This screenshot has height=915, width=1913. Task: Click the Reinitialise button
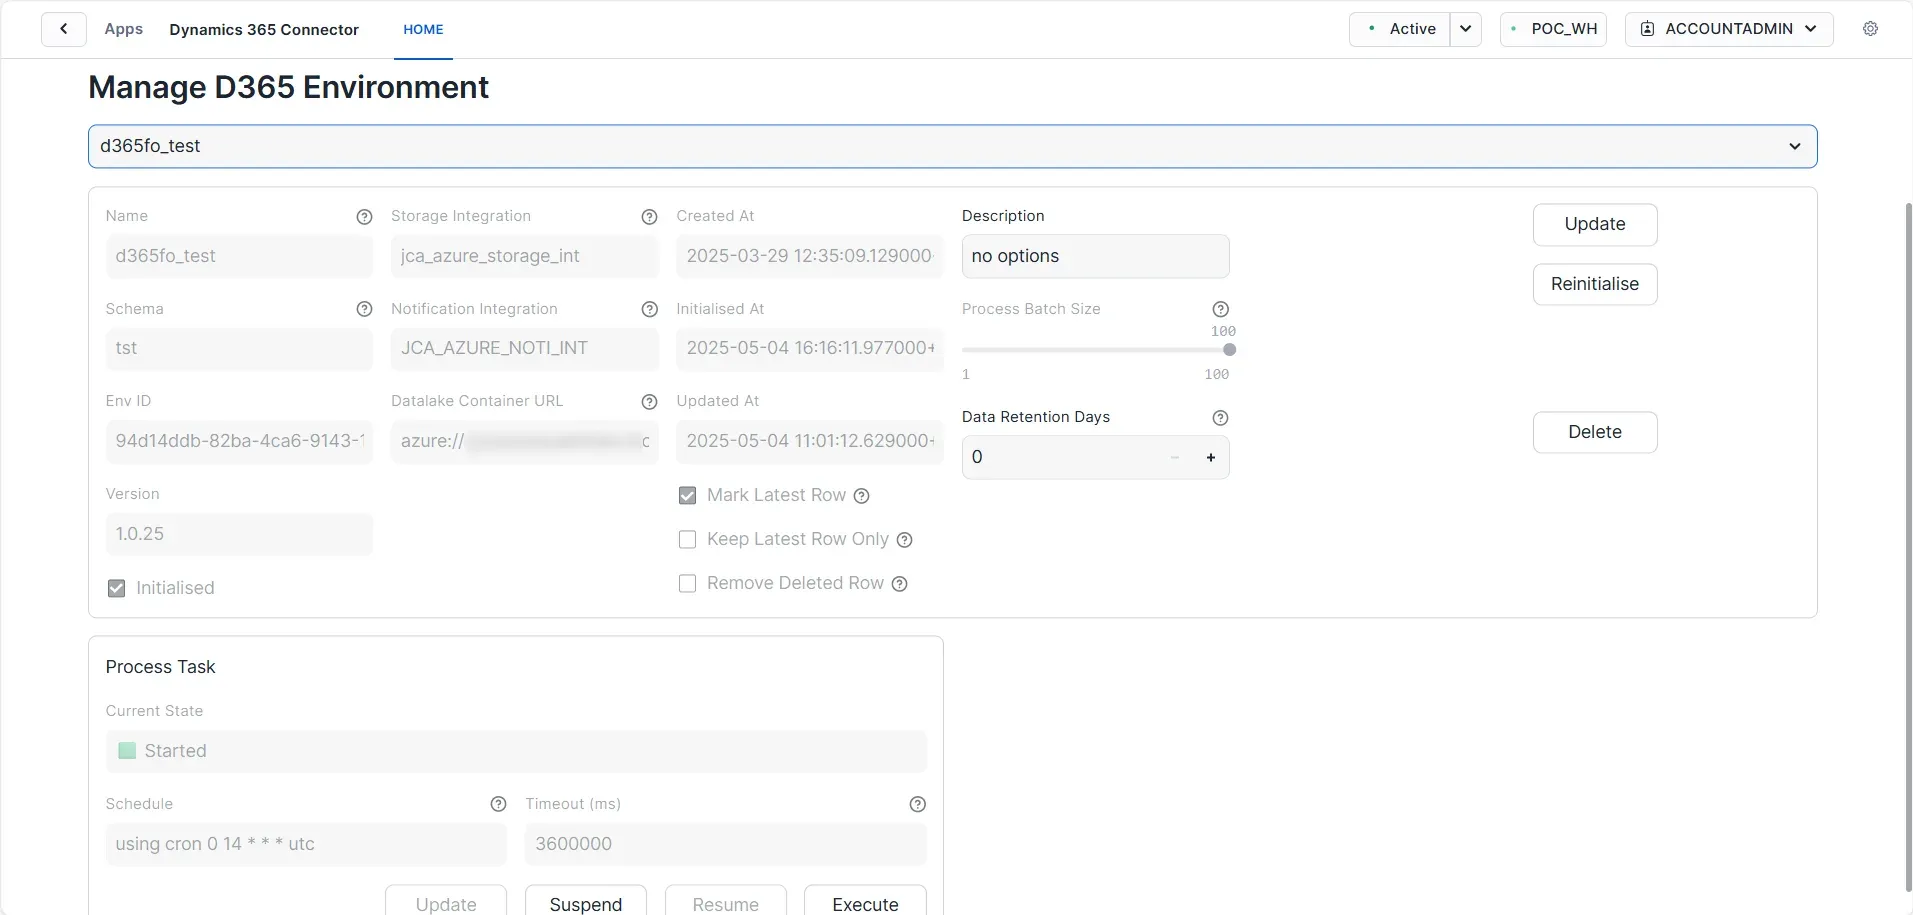1594,284
